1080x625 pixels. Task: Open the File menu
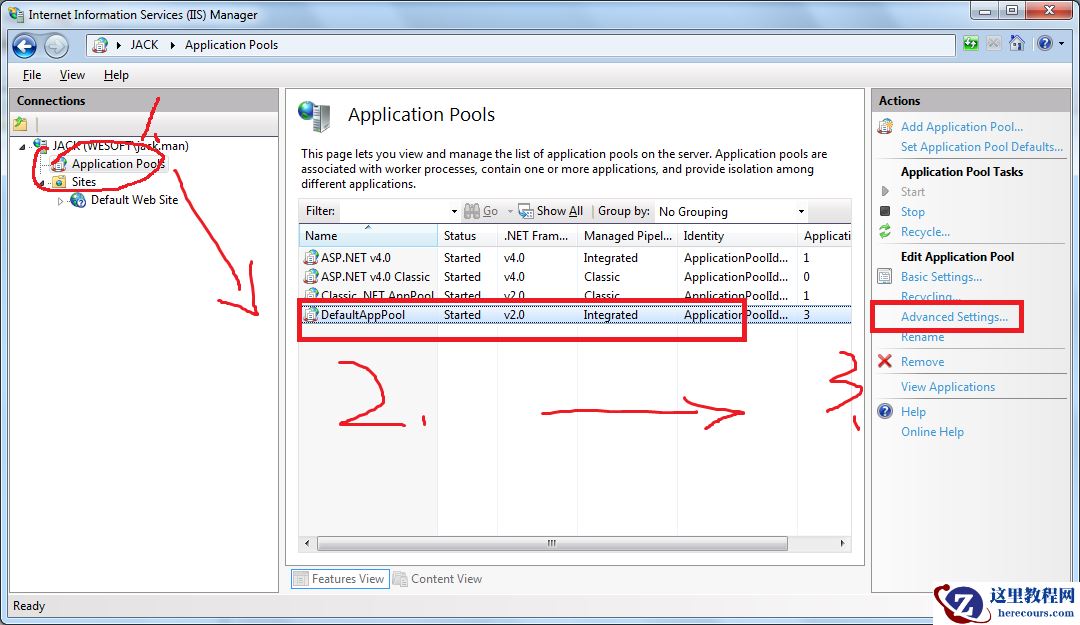[x=32, y=75]
